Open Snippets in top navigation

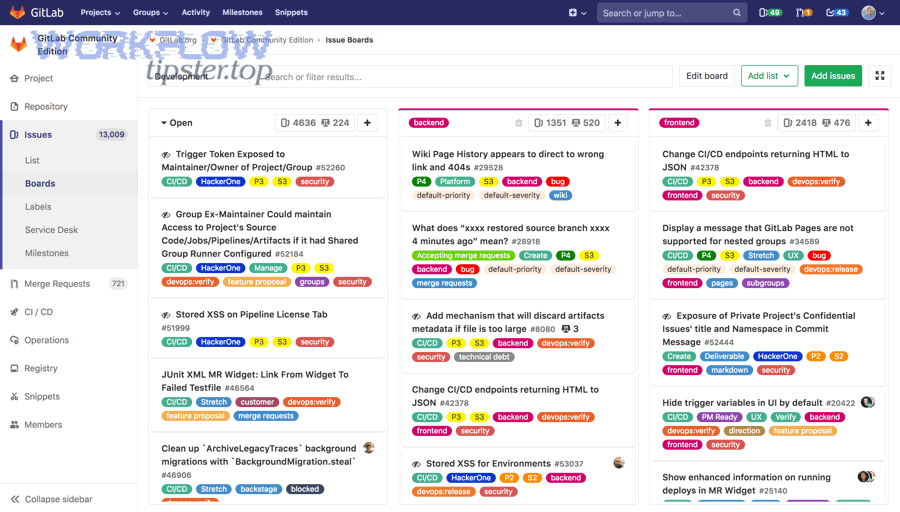[291, 13]
